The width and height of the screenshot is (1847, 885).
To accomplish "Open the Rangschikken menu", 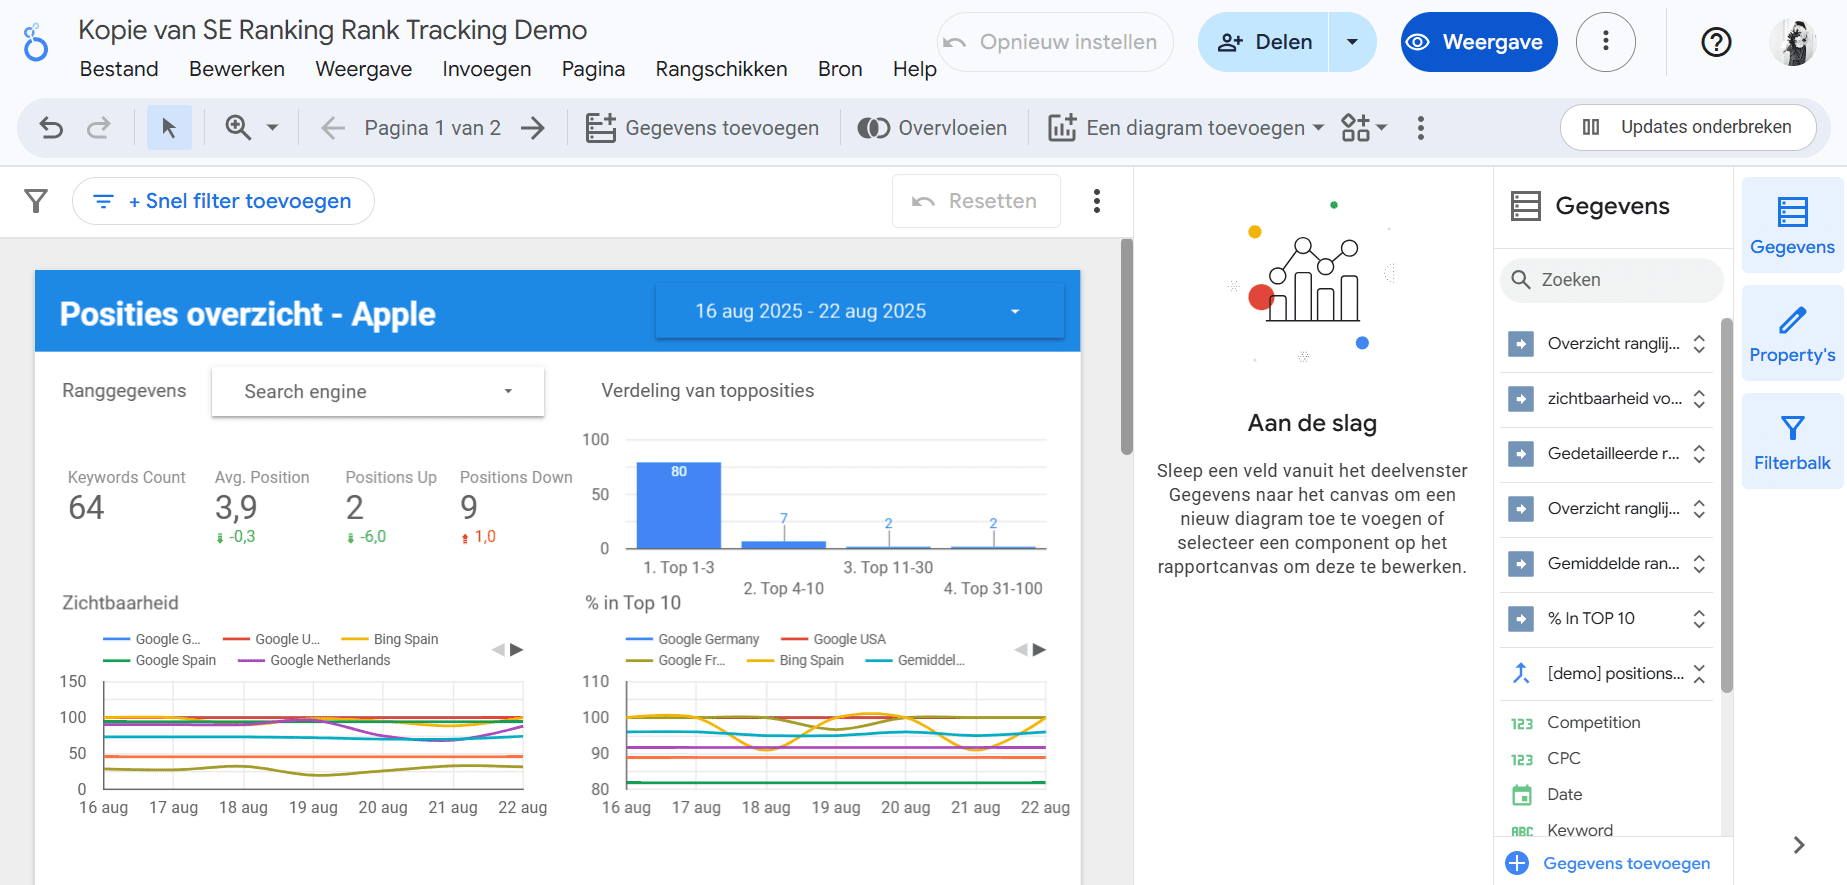I will pyautogui.click(x=721, y=69).
